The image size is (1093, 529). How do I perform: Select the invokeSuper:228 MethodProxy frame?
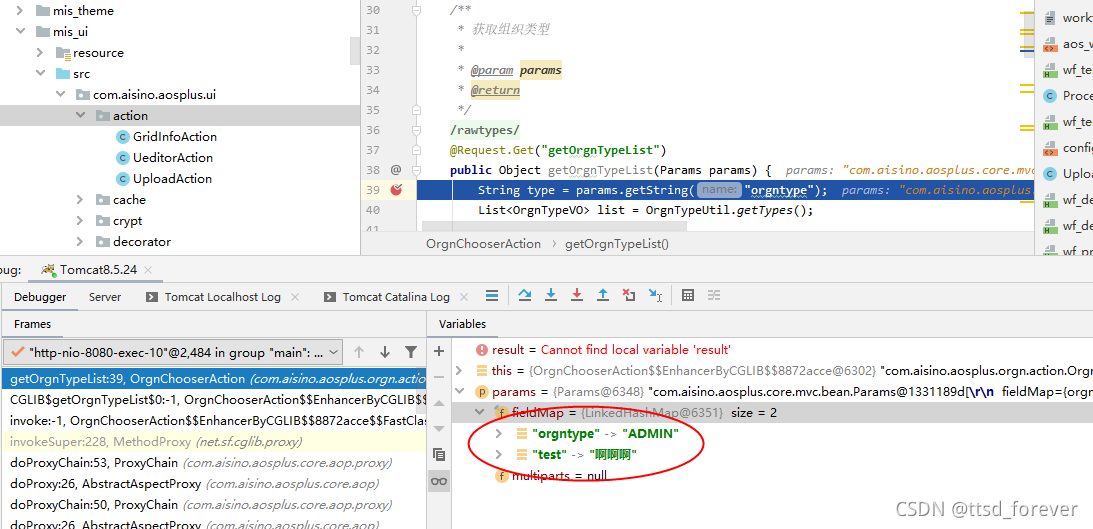click(213, 442)
